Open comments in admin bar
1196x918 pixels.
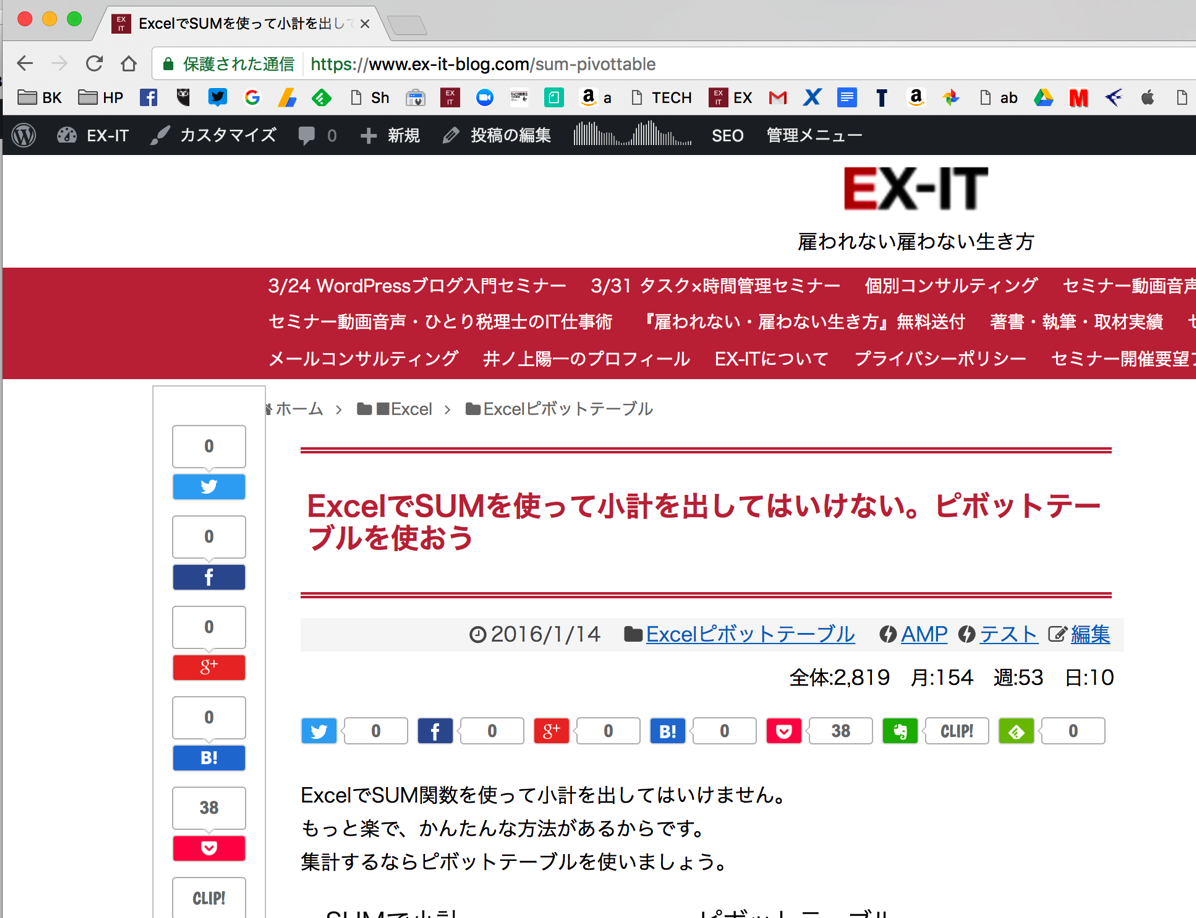pyautogui.click(x=317, y=136)
